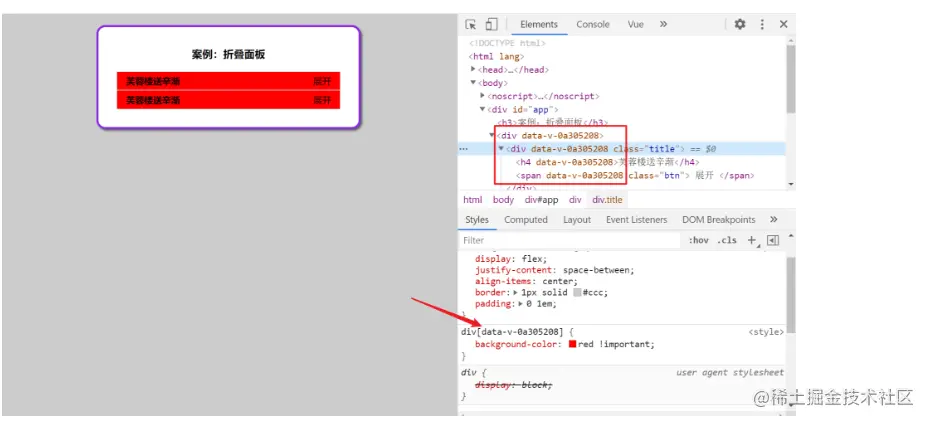Open the red background-color swatch
Image resolution: width=928 pixels, height=422 pixels.
point(572,344)
